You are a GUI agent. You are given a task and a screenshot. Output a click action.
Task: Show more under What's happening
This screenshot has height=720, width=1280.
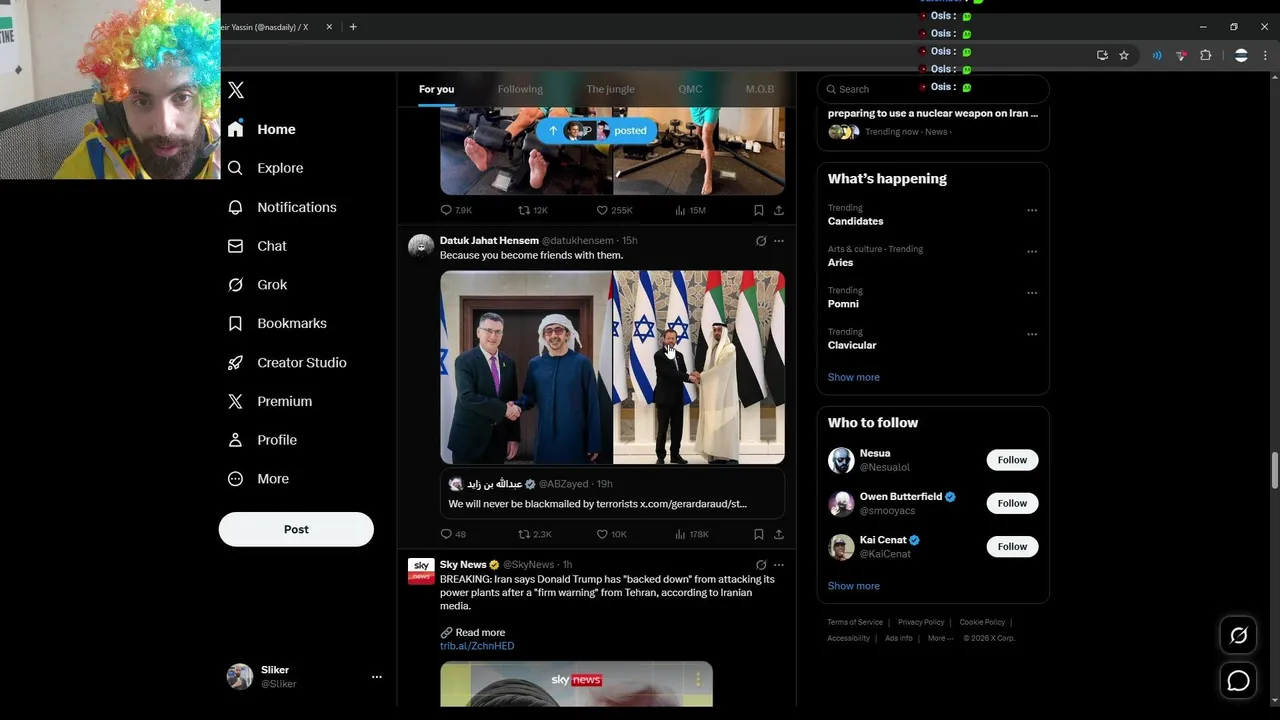point(853,377)
